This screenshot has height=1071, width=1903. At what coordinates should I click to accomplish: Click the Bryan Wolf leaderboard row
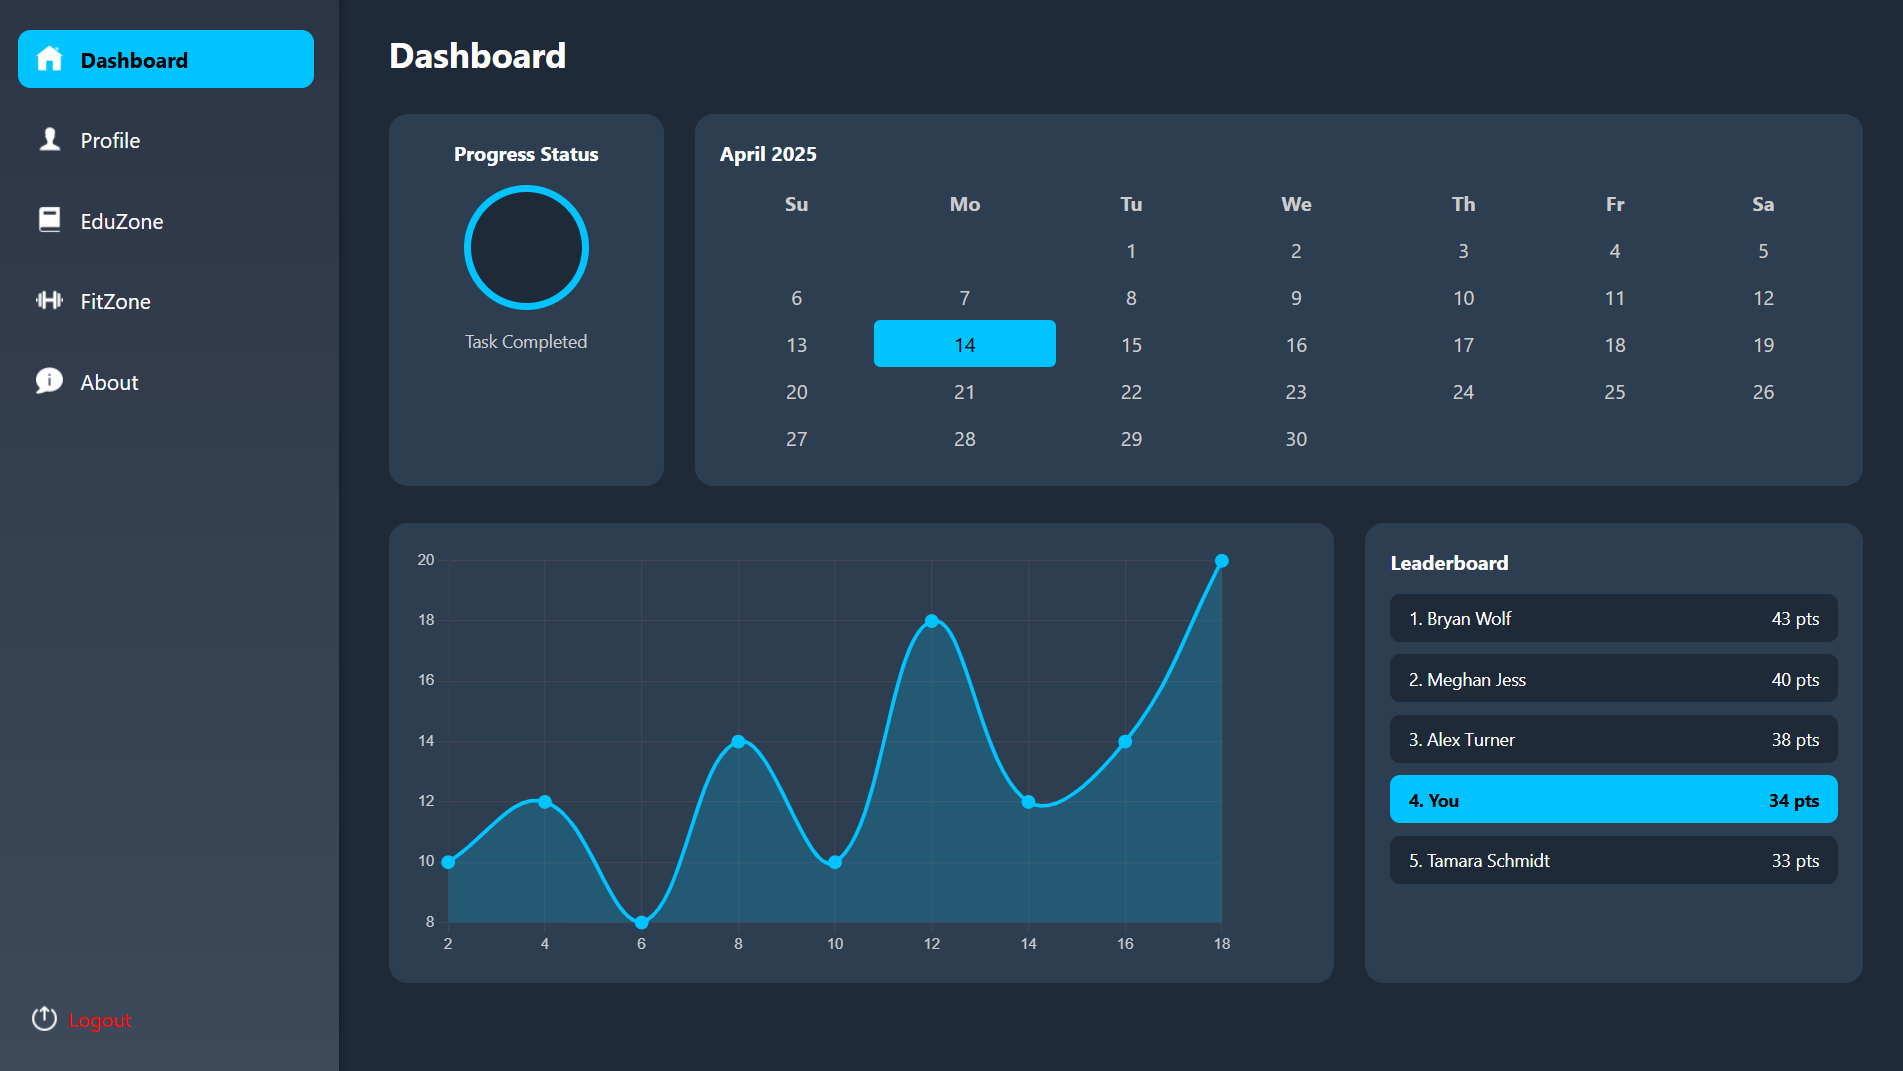[x=1614, y=618]
